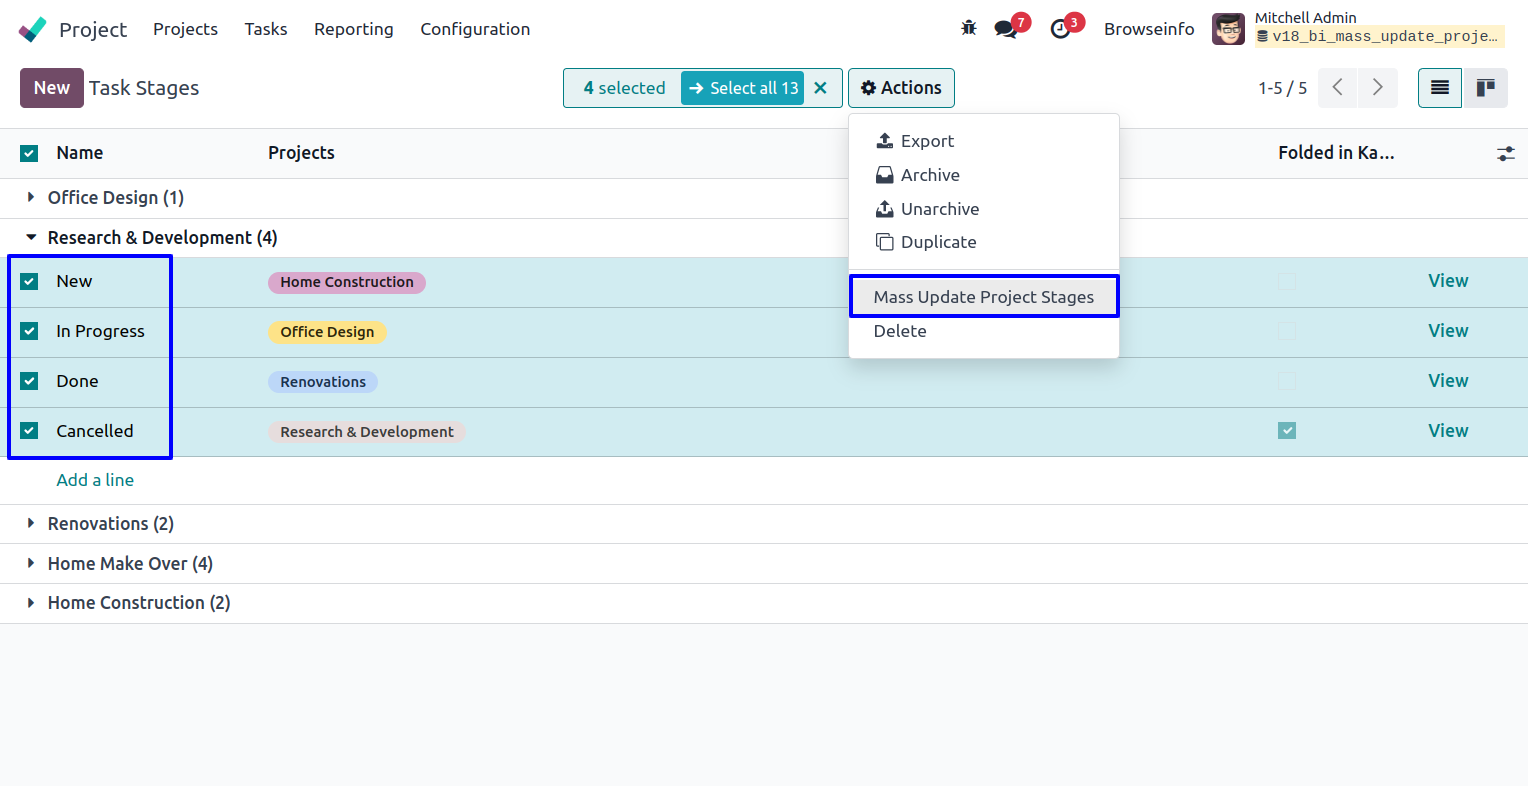Image resolution: width=1528 pixels, height=786 pixels.
Task: Click the yellow Office Design tag
Action: (327, 332)
